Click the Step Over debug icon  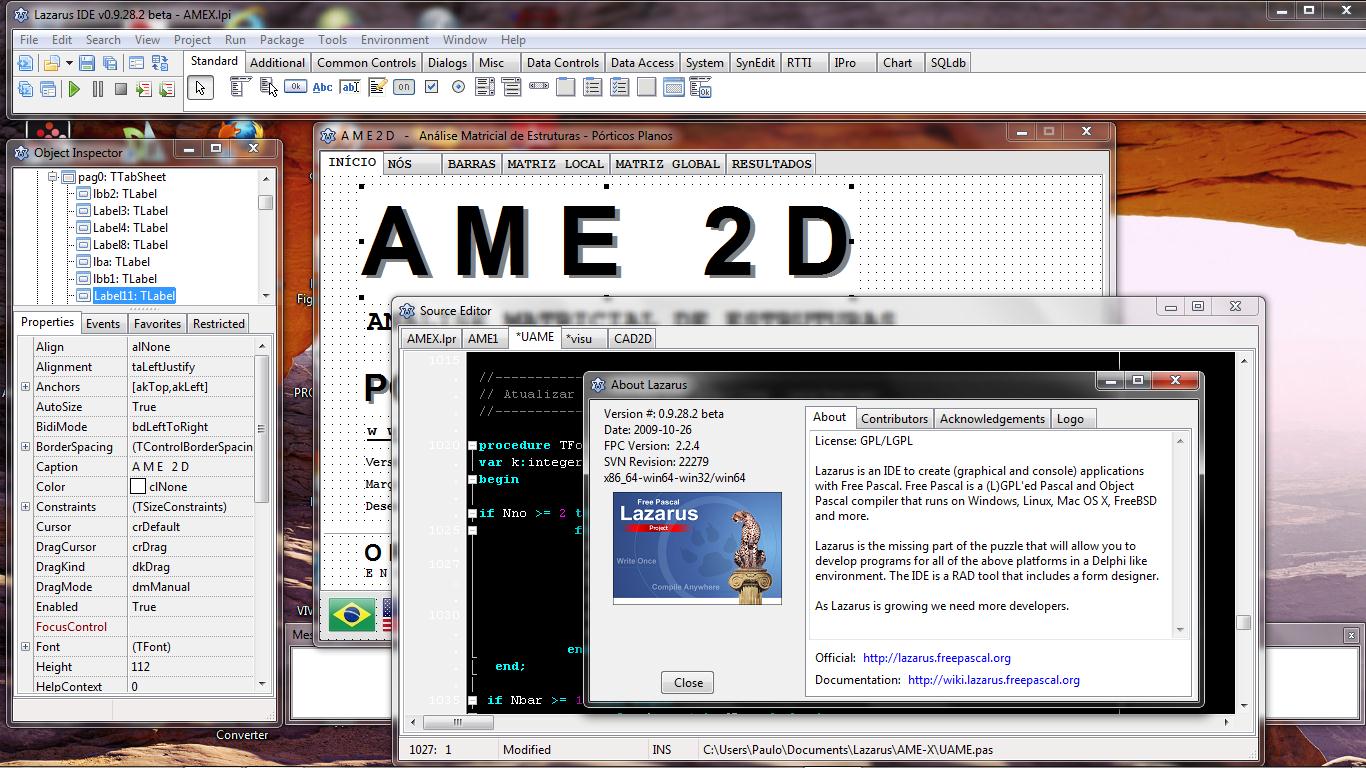166,89
